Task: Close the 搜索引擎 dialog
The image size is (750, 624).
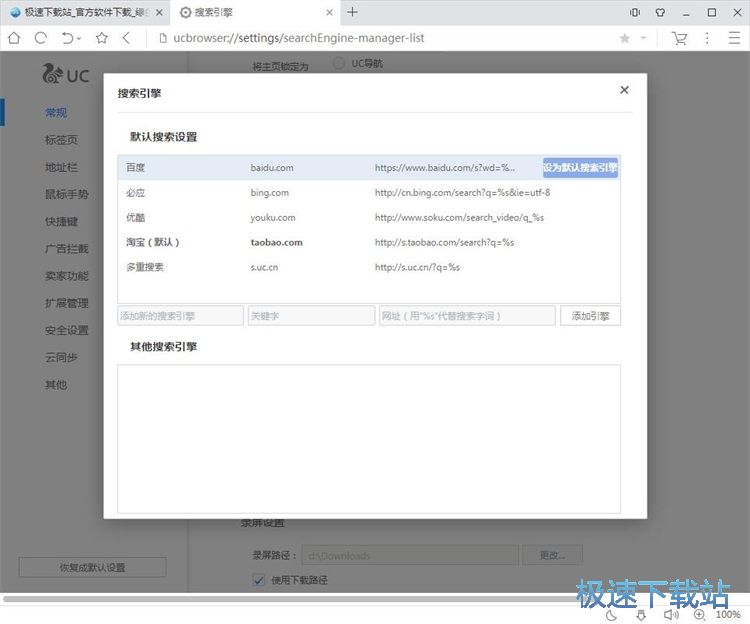Action: (x=624, y=90)
